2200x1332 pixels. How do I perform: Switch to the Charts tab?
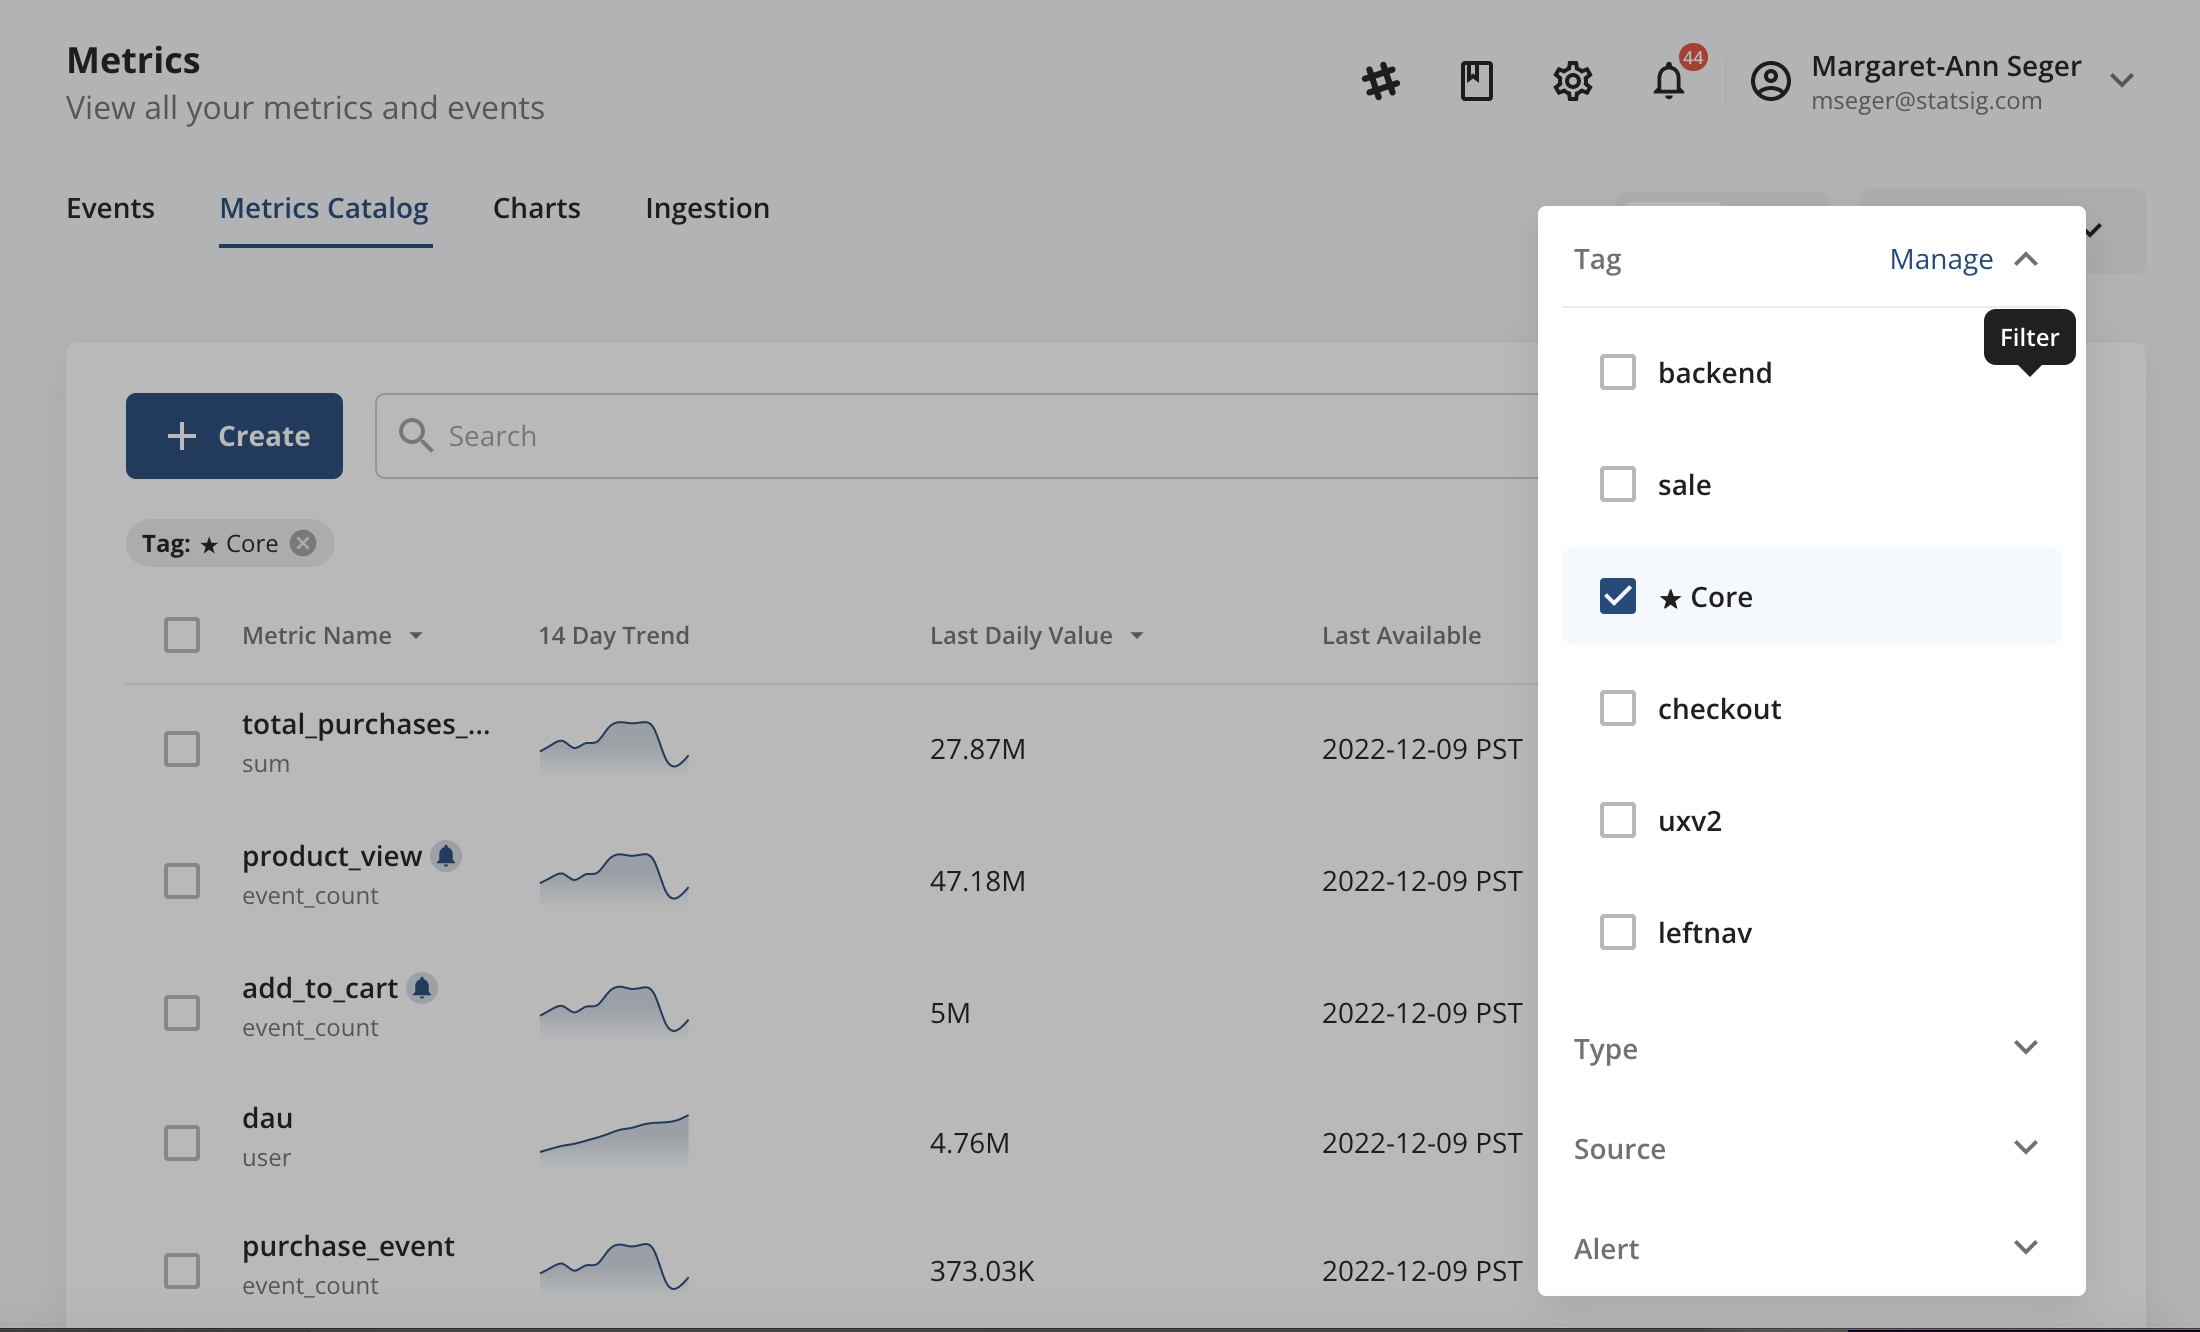tap(536, 206)
